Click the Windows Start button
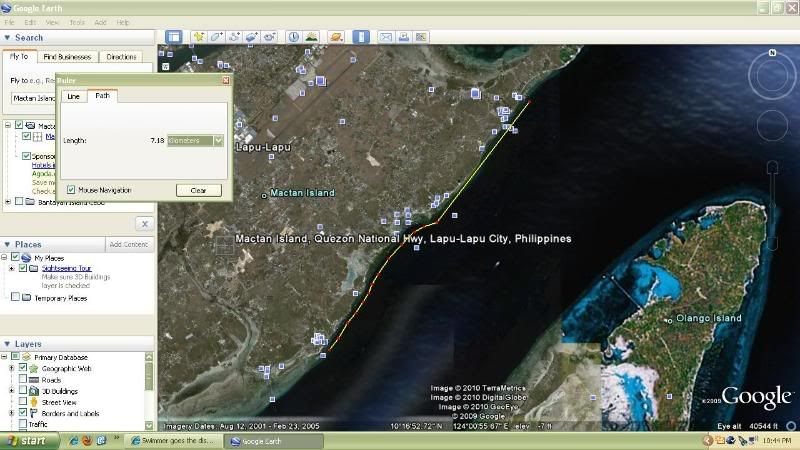The width and height of the screenshot is (800, 450). 28,441
